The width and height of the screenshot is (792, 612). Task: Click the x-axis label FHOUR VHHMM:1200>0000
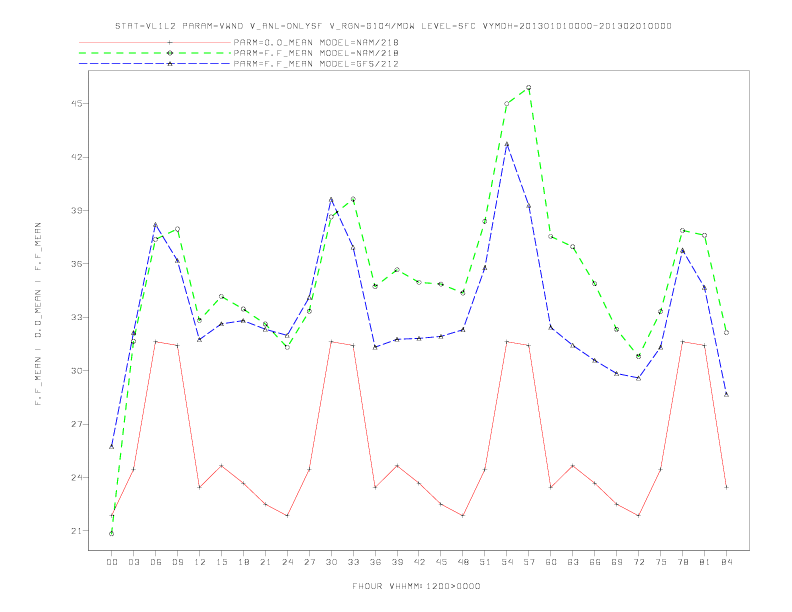tap(416, 586)
